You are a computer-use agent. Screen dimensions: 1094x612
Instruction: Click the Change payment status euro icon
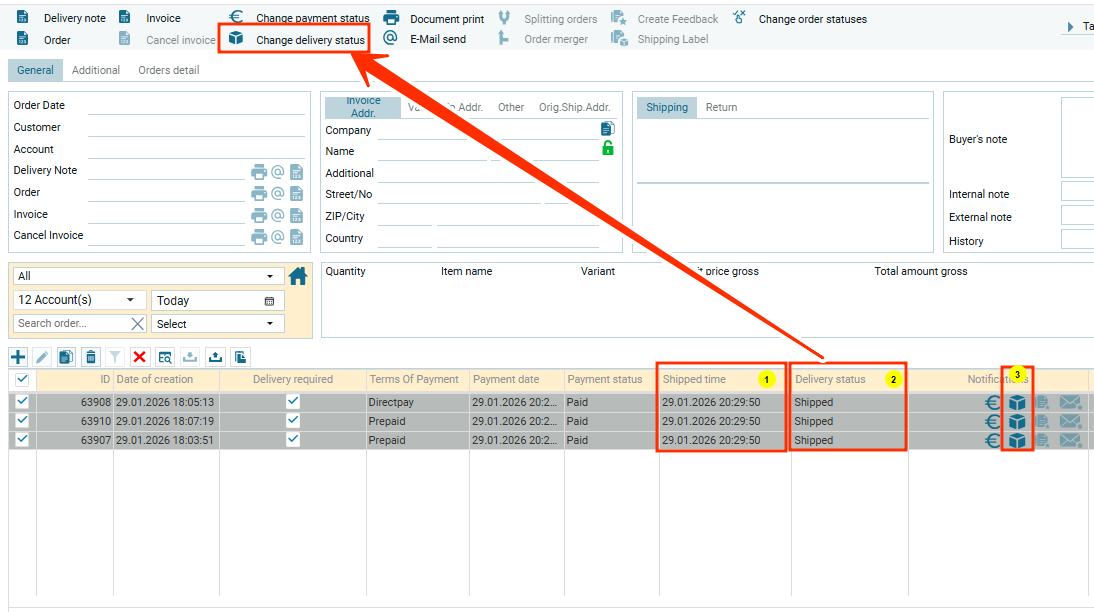[236, 17]
